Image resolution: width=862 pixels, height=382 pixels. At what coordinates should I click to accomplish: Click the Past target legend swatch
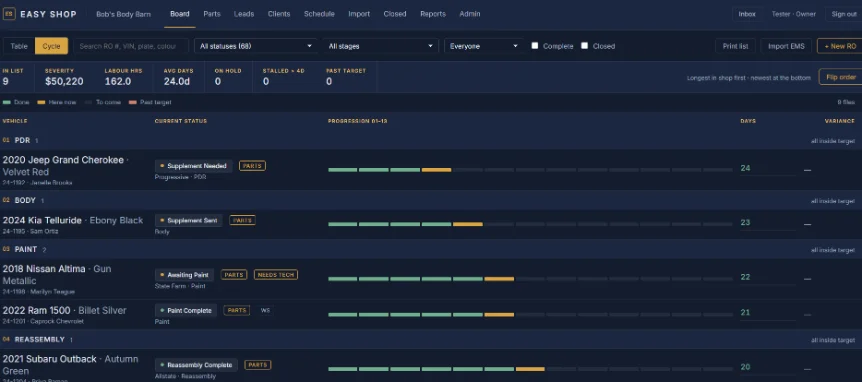click(x=132, y=103)
